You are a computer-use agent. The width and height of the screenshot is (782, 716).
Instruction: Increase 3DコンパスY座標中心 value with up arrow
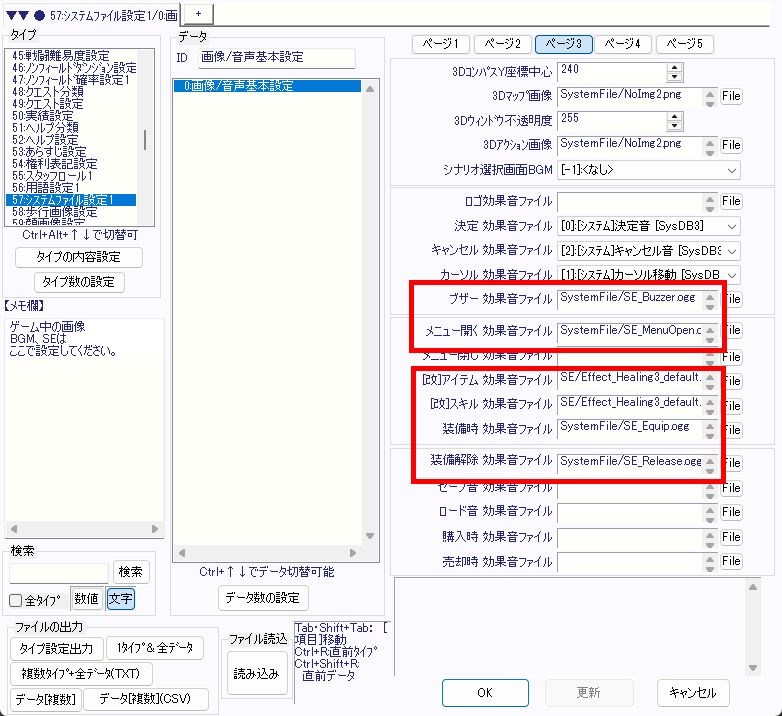[x=674, y=67]
